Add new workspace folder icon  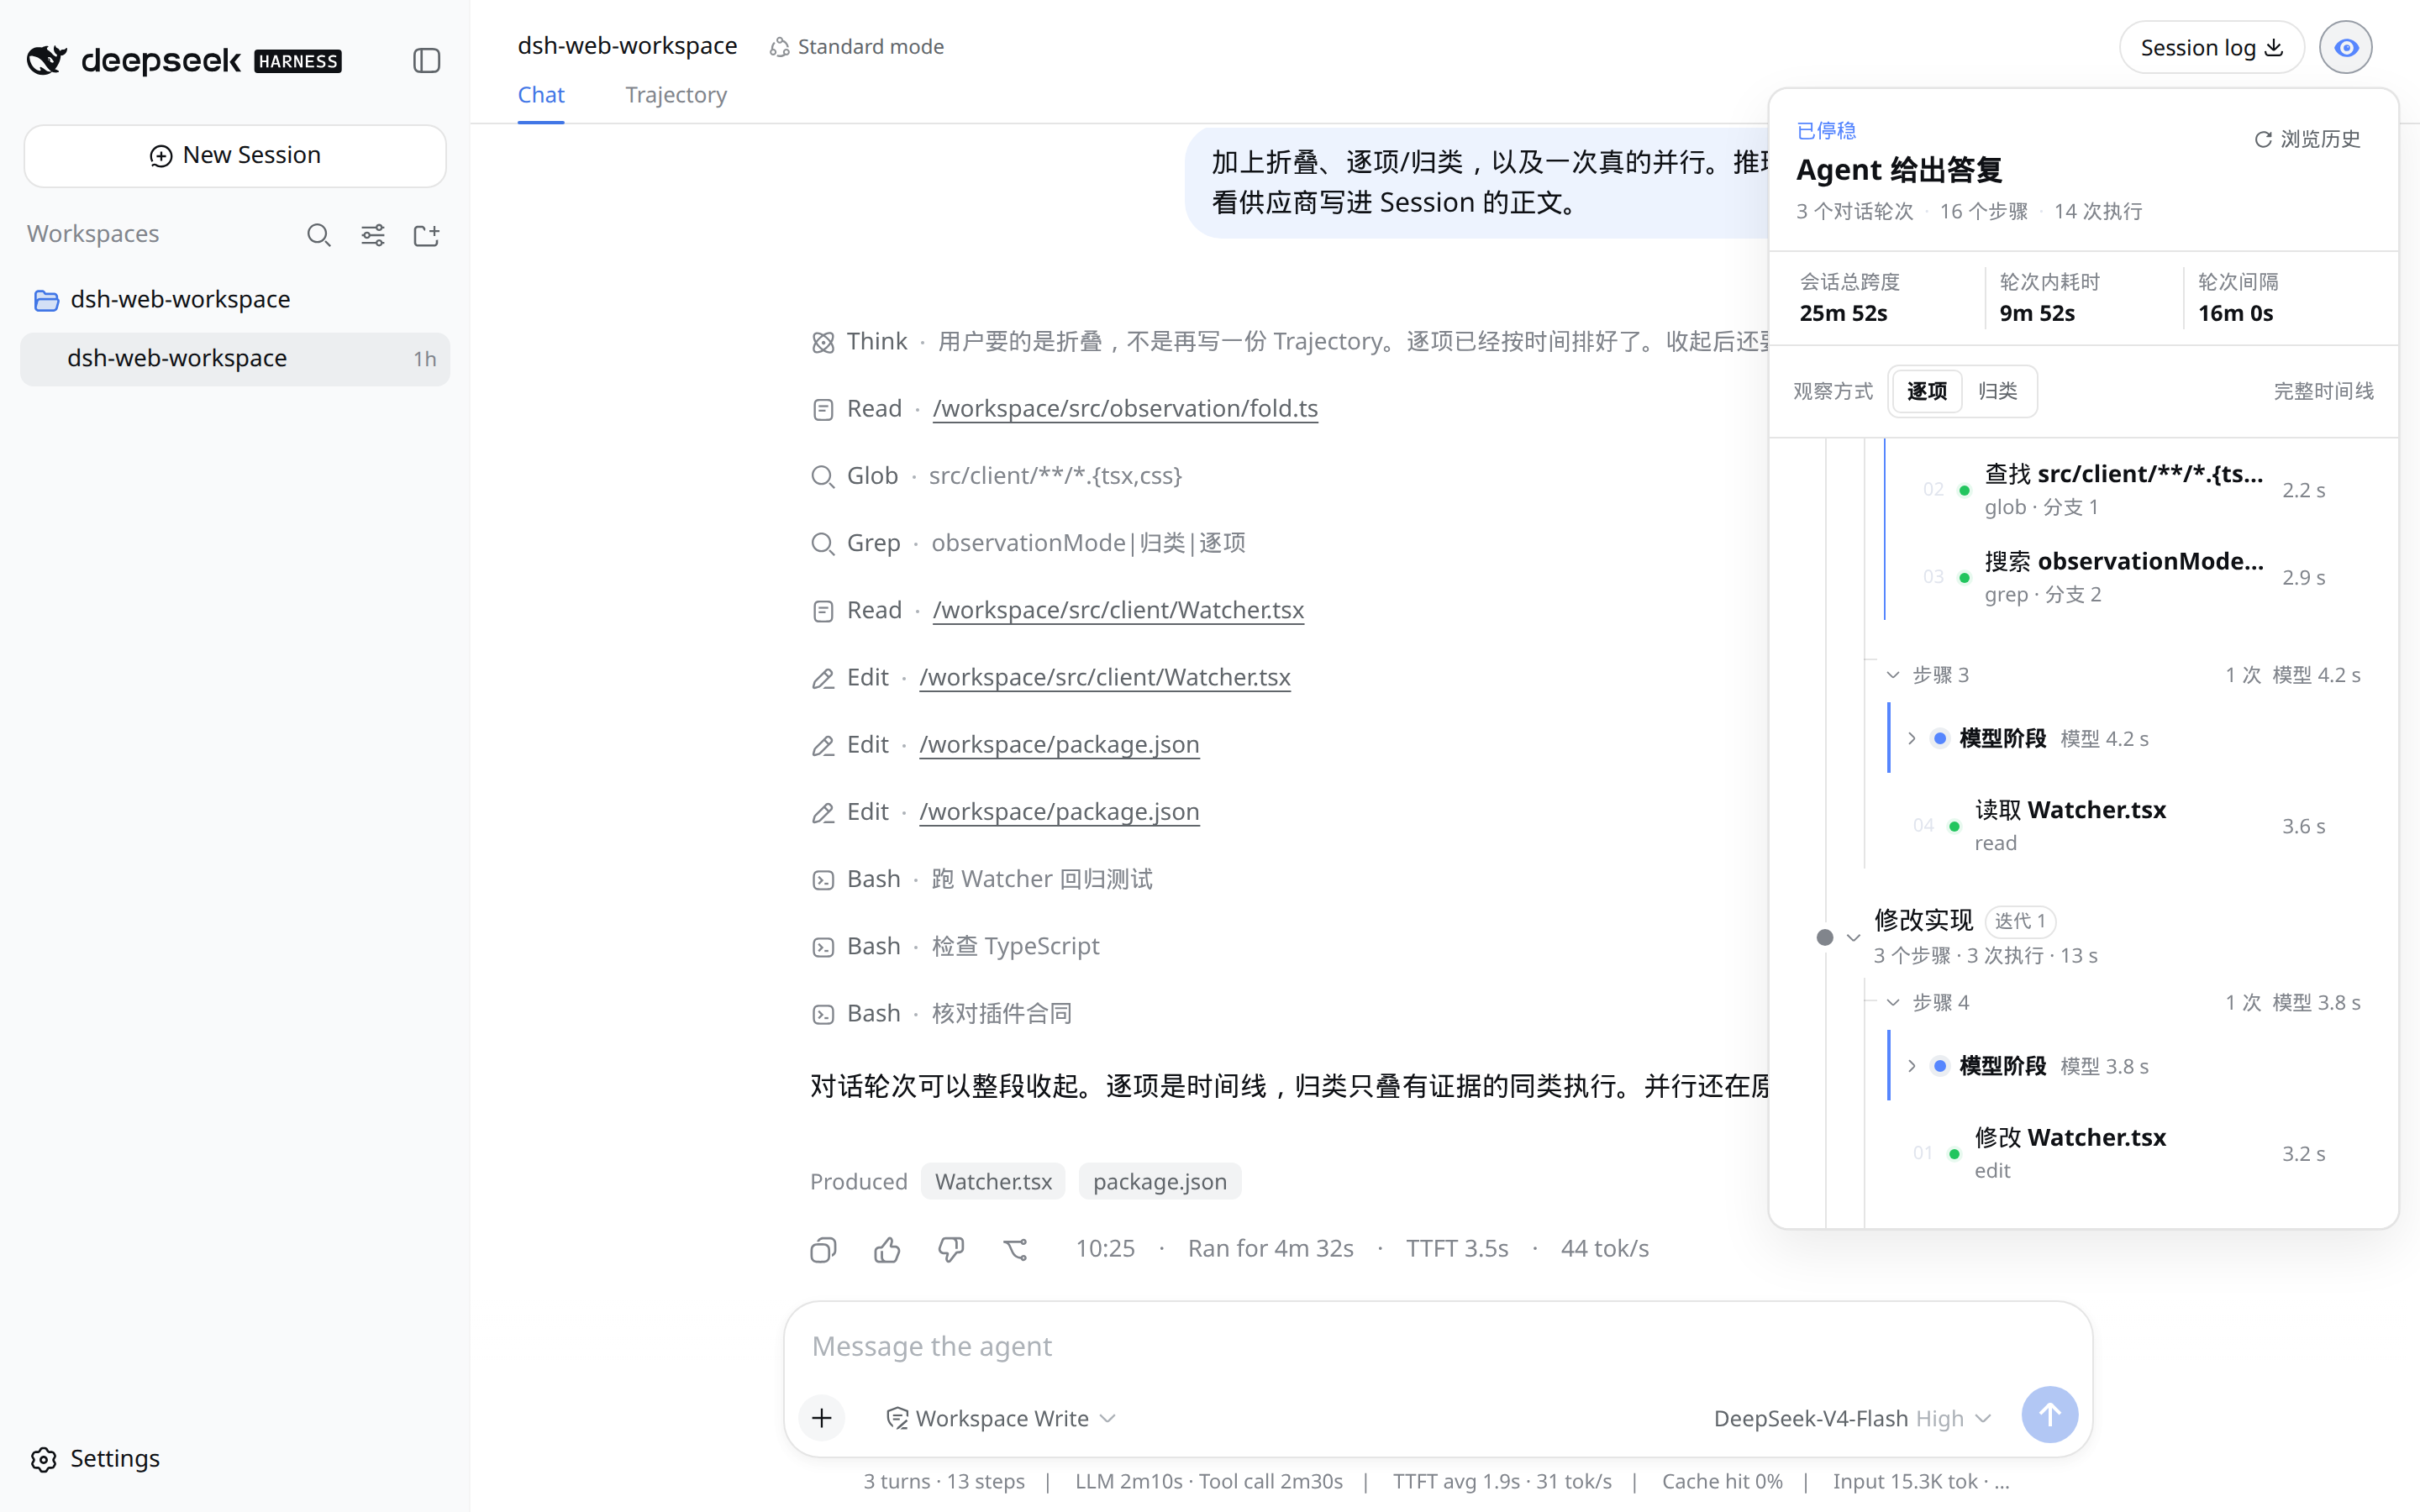pyautogui.click(x=427, y=235)
